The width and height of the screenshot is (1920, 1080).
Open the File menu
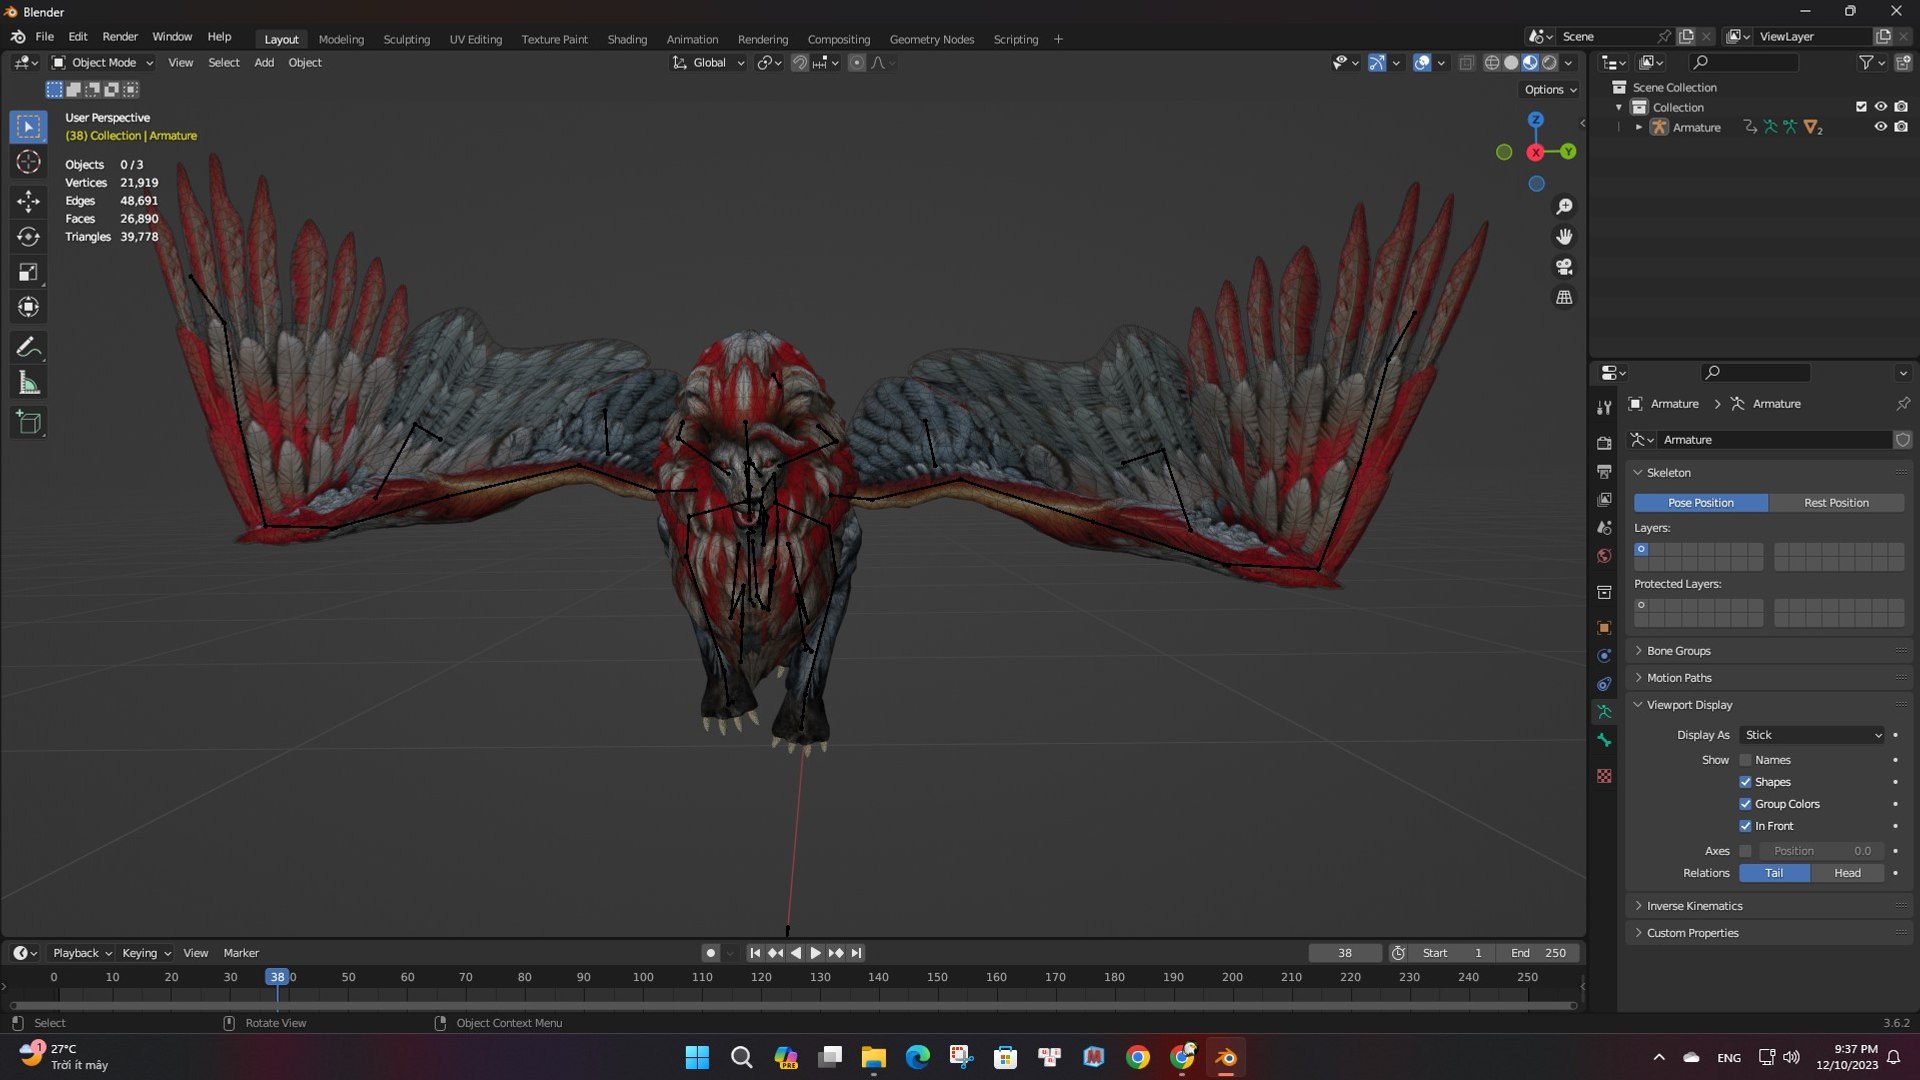(x=44, y=37)
